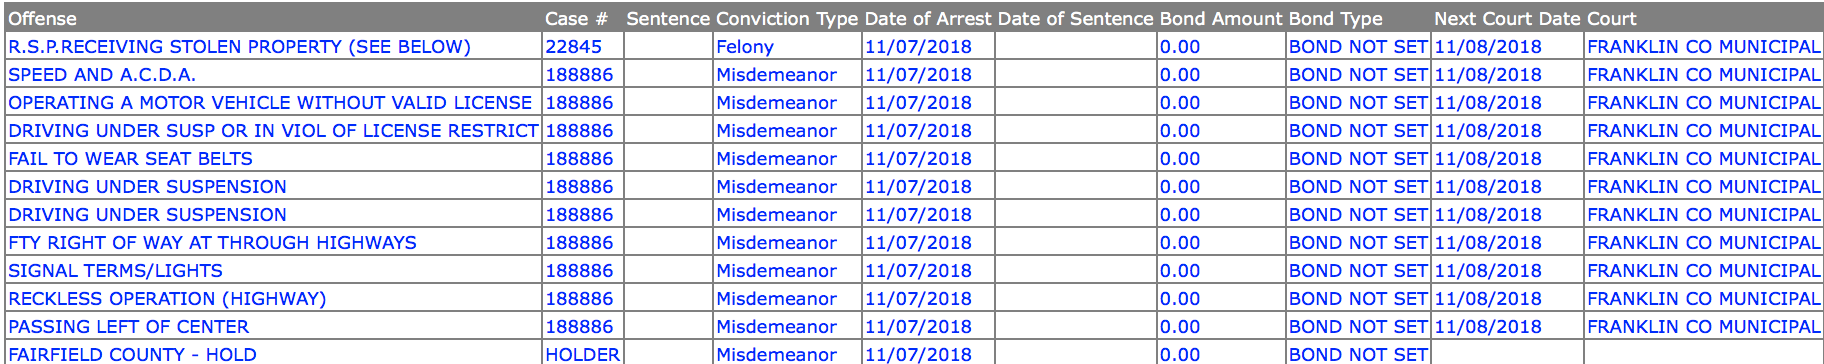Click SIGNAL TERMS/LIGHTS offense entry
Viewport: 1824px width, 364px height.
click(115, 271)
